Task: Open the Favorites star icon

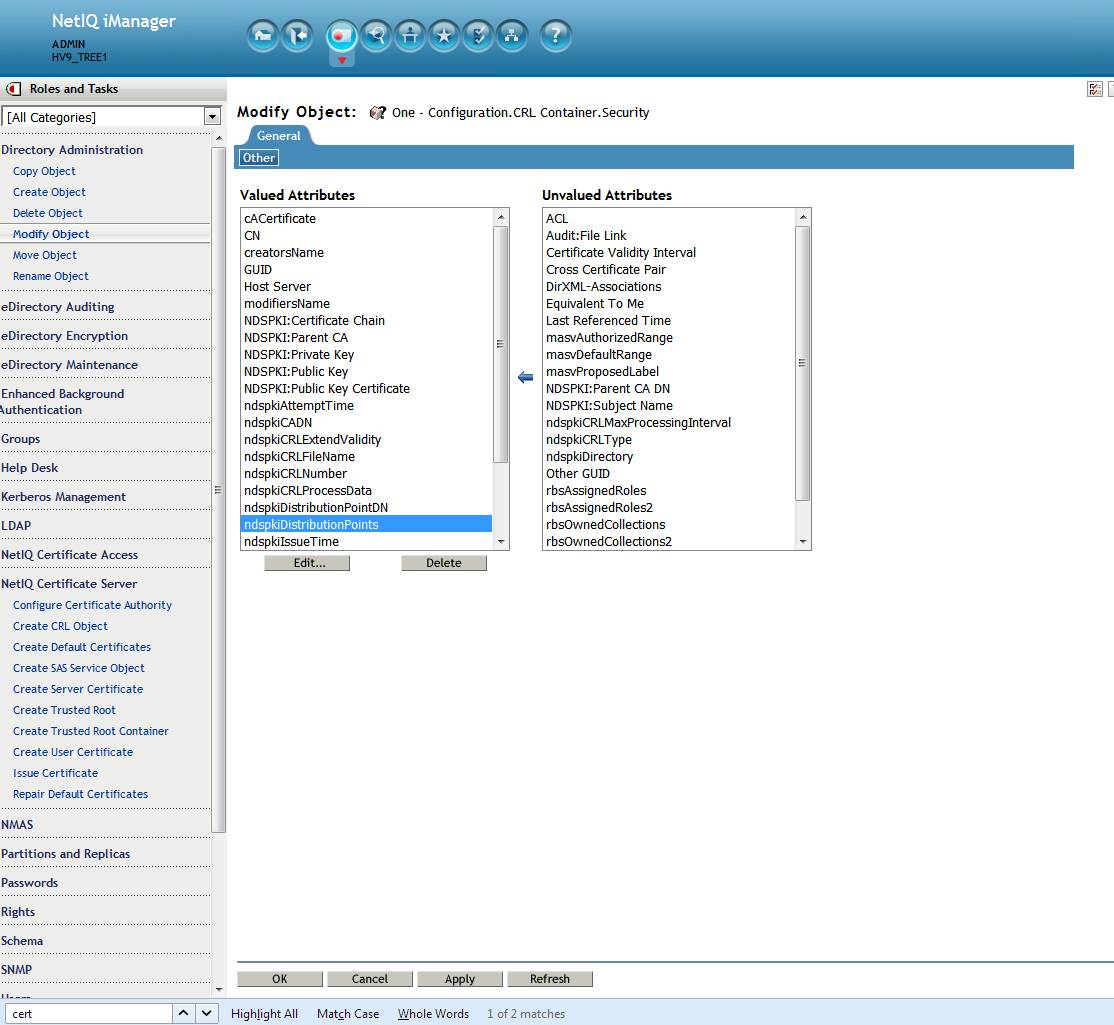Action: (x=444, y=35)
